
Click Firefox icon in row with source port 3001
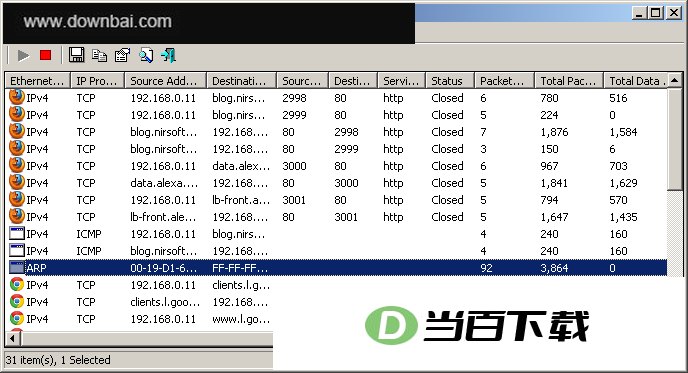[x=17, y=200]
